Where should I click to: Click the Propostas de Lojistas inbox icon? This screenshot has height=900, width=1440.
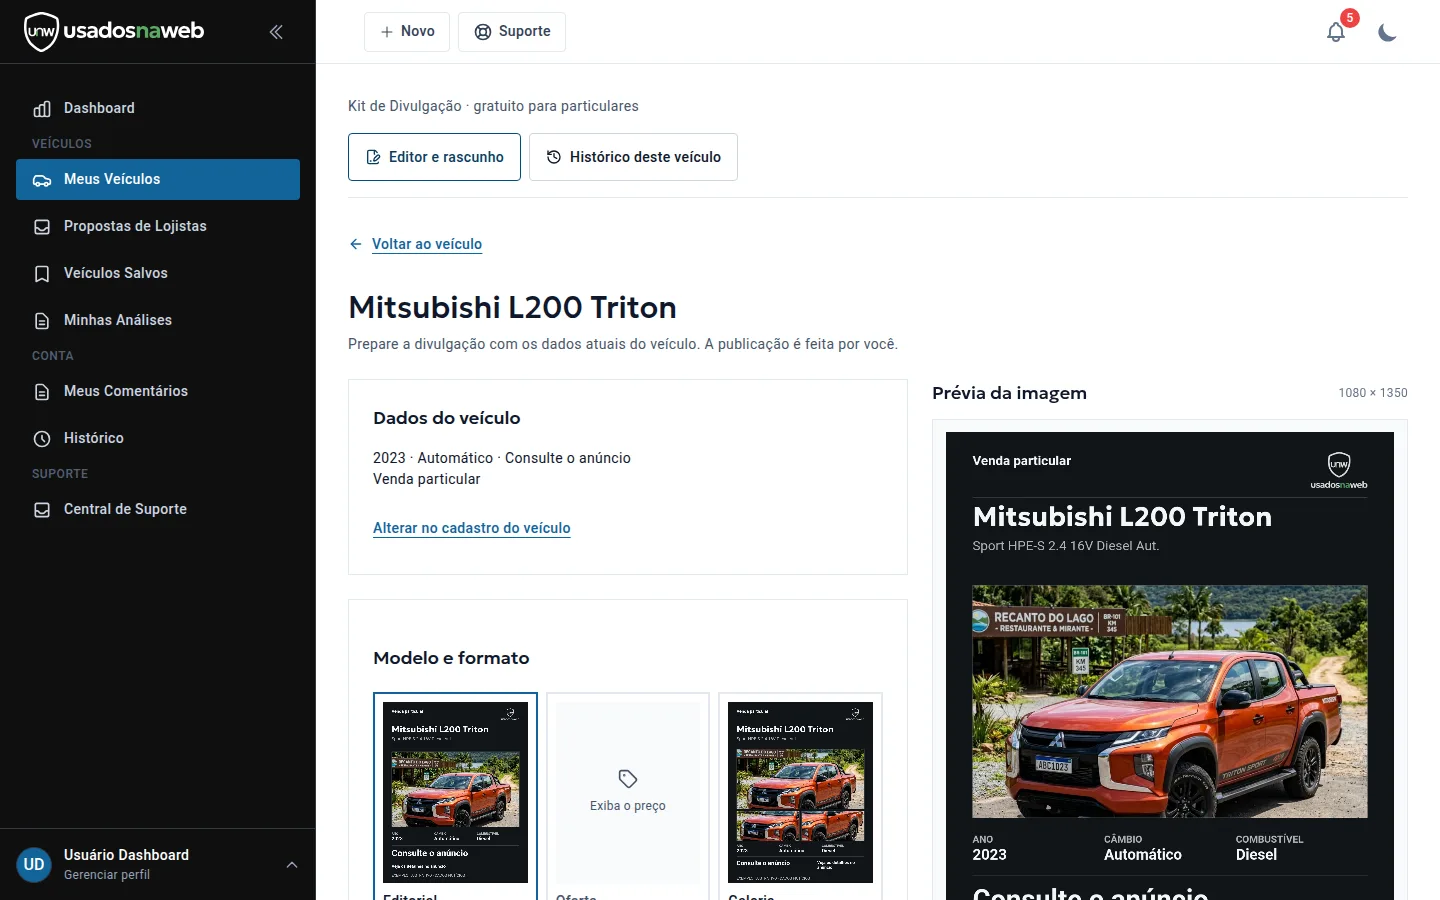tap(42, 227)
